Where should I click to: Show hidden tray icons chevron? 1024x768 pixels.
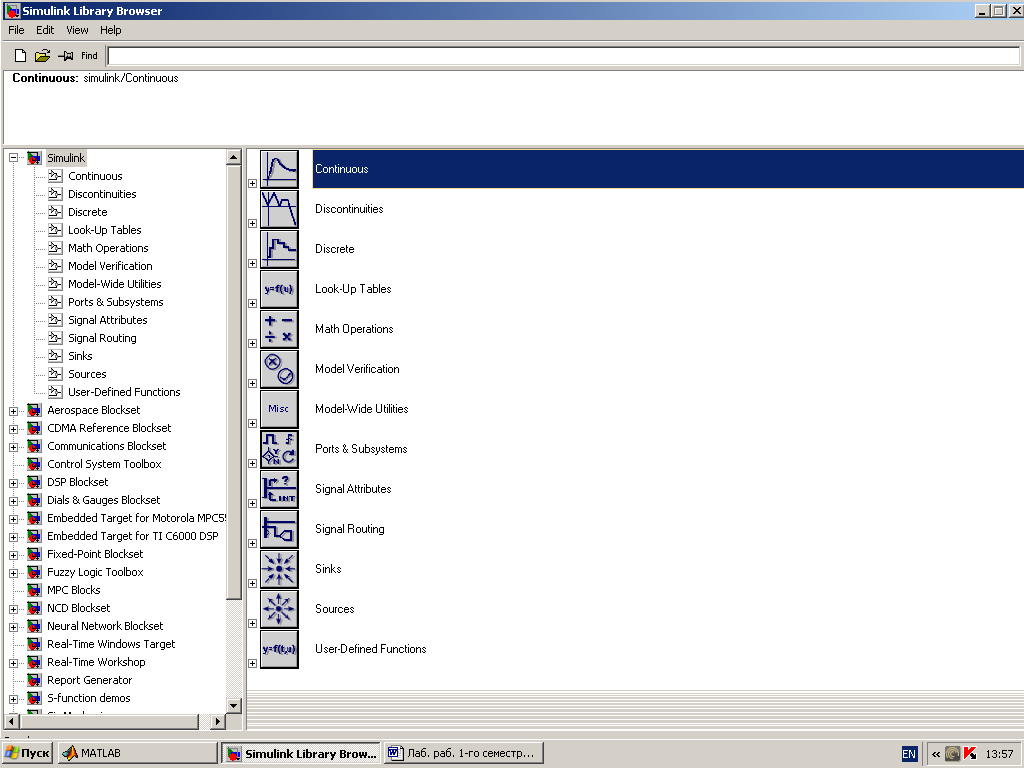(936, 754)
